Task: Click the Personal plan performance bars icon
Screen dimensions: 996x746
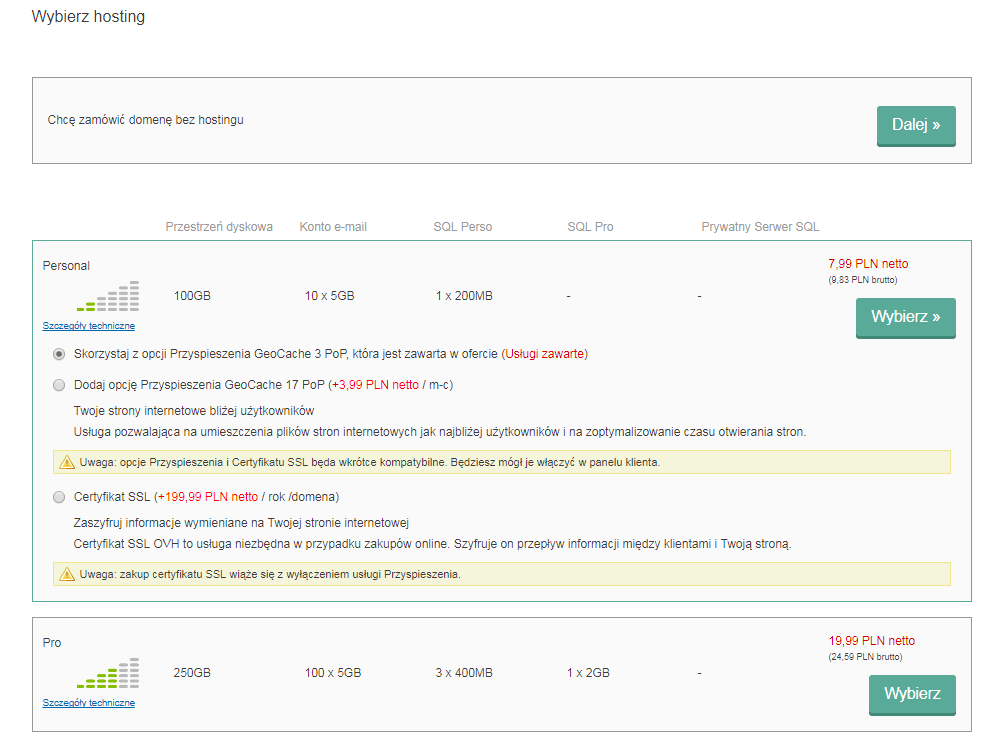Action: (x=108, y=296)
